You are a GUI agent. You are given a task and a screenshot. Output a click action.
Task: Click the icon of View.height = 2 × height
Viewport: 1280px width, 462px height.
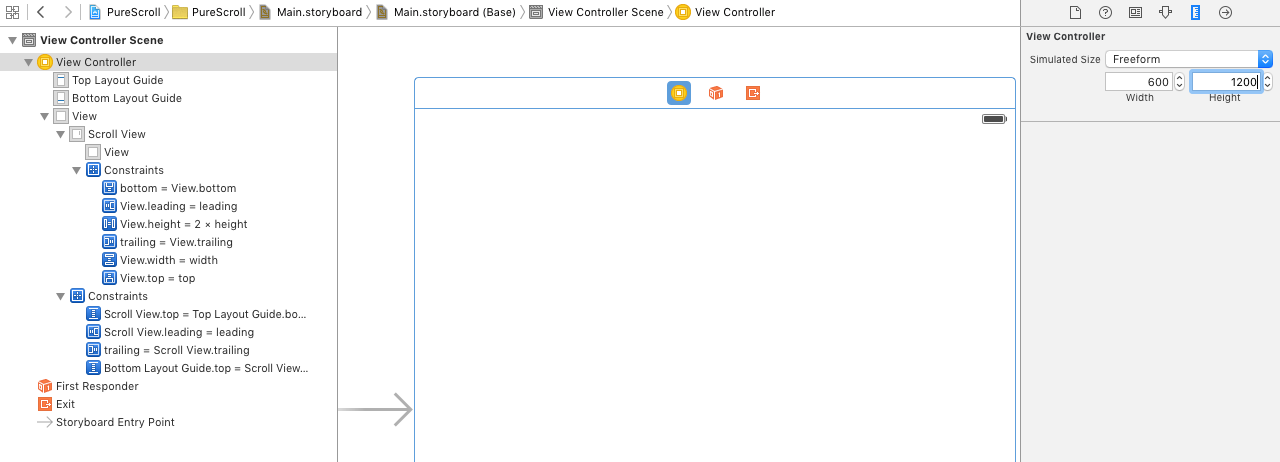pos(109,224)
